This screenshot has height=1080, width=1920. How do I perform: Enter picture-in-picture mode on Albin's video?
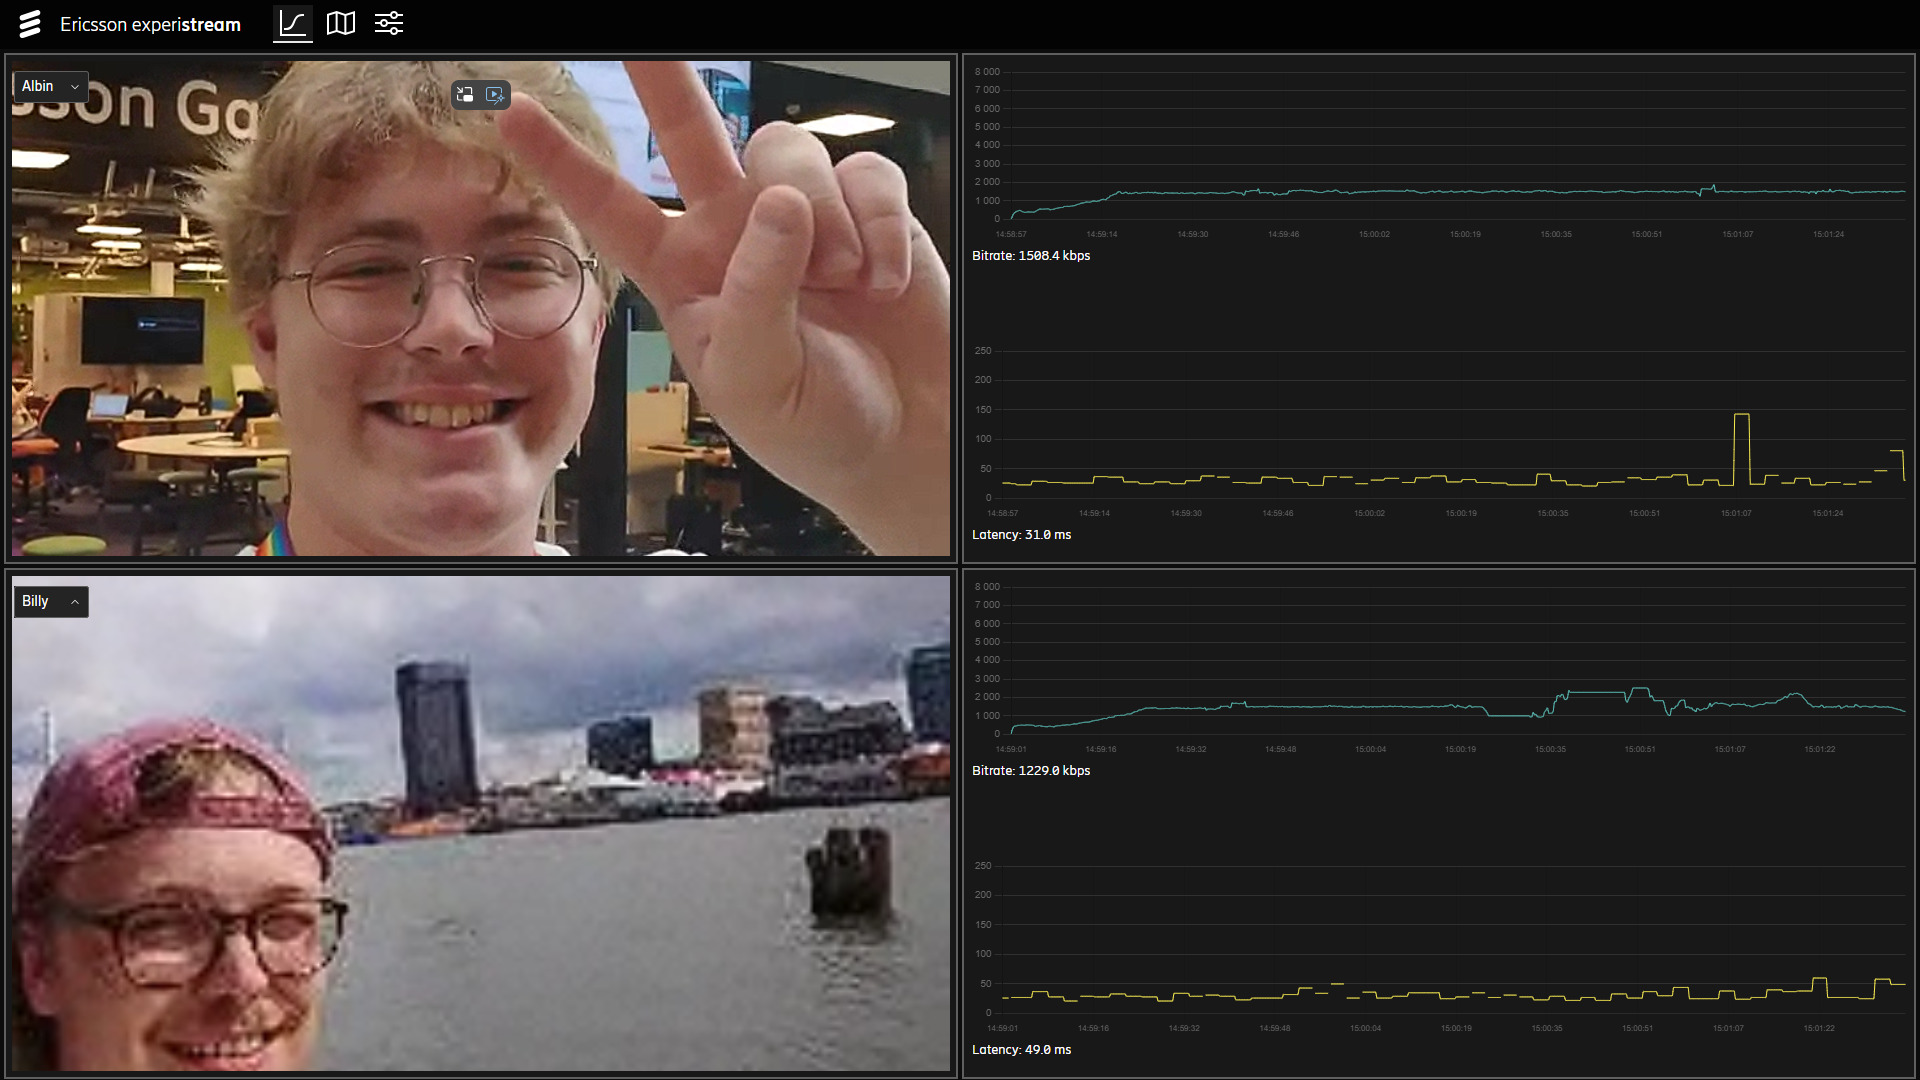coord(464,94)
